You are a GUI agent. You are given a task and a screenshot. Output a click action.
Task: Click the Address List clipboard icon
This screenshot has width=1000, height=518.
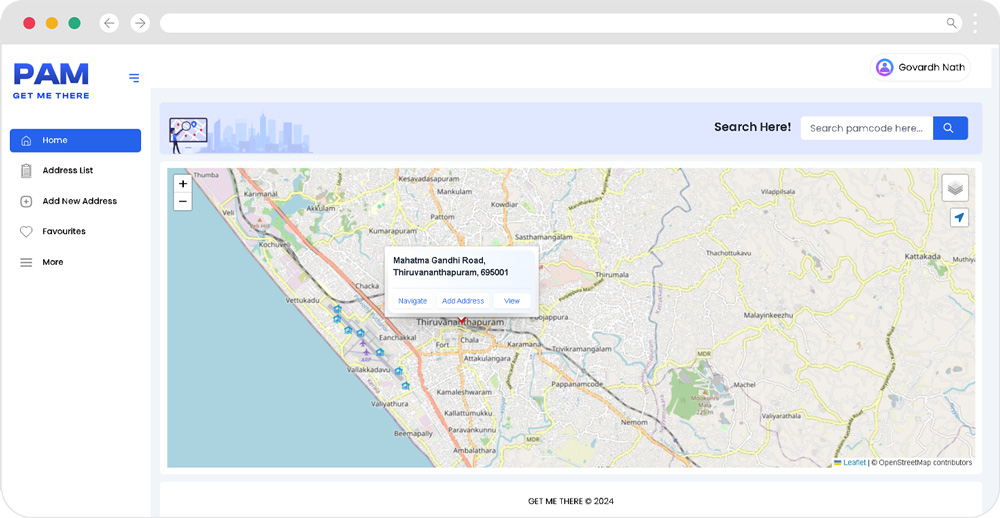(x=26, y=170)
